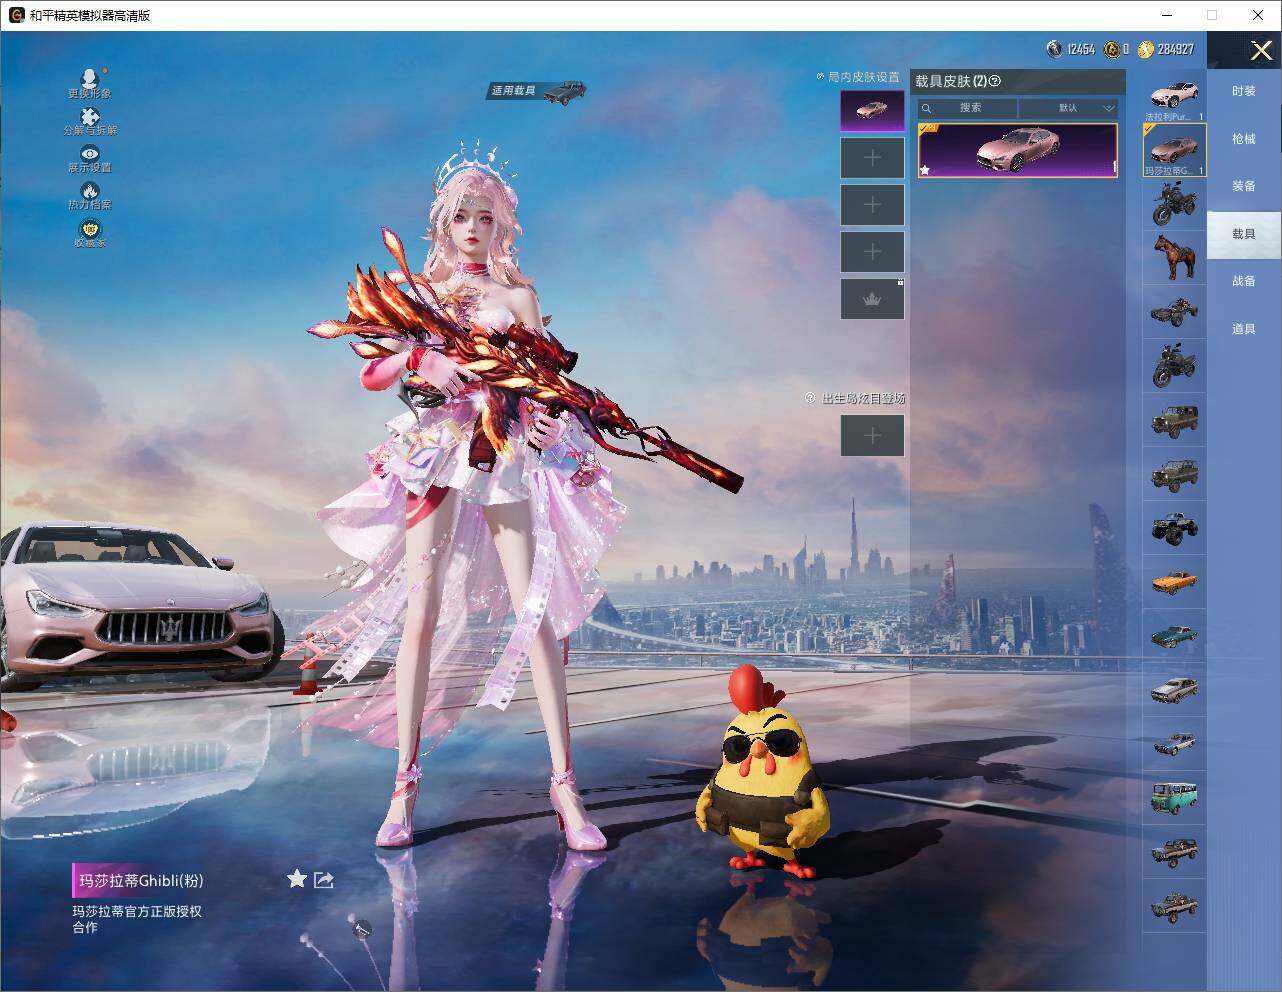Open the 分解与拆解 puzzle-piece icon
This screenshot has width=1282, height=992.
point(90,121)
